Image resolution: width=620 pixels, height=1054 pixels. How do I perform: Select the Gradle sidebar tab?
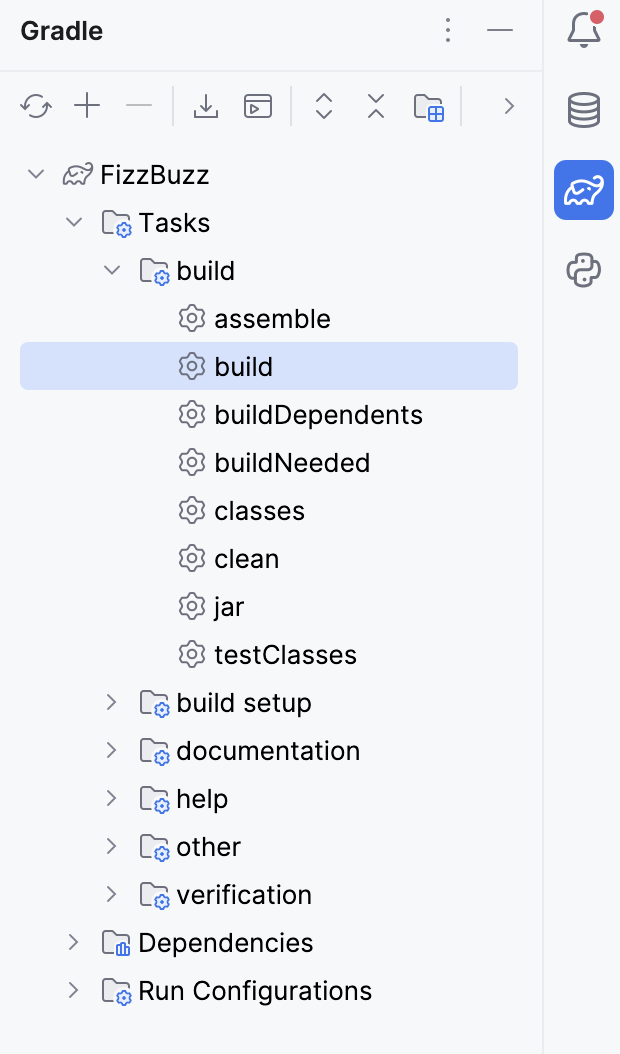(584, 190)
